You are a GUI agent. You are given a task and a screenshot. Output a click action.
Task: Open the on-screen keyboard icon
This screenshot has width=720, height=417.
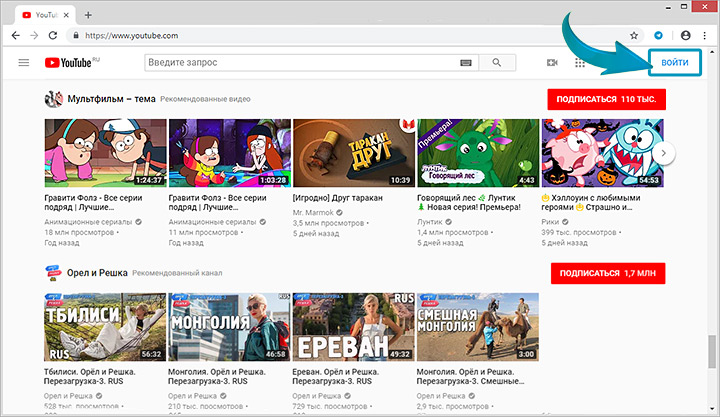[466, 63]
